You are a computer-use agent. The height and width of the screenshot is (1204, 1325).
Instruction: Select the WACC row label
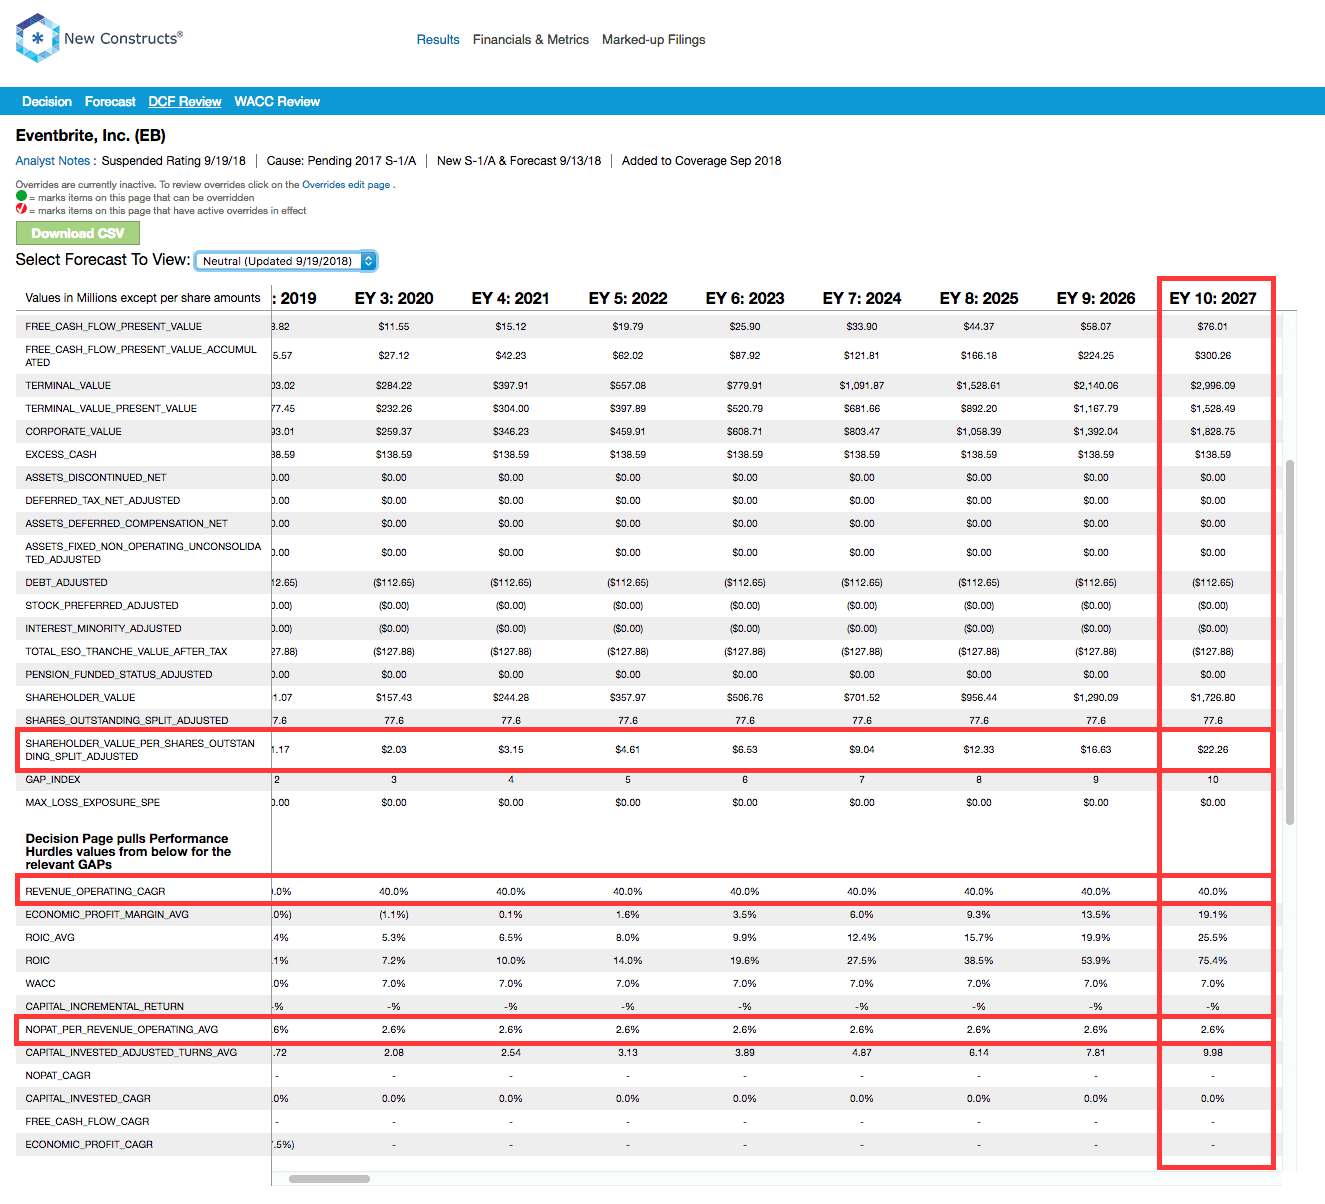click(41, 984)
